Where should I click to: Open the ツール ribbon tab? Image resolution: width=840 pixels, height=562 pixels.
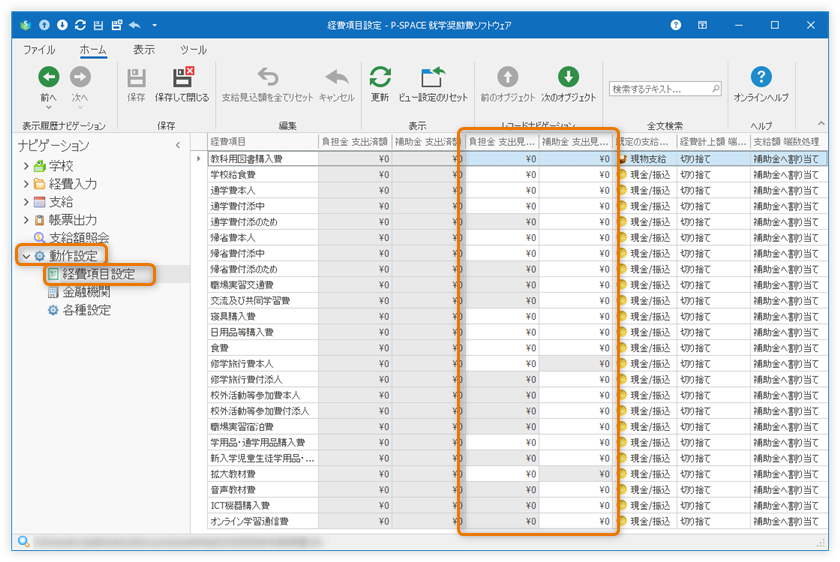[193, 50]
